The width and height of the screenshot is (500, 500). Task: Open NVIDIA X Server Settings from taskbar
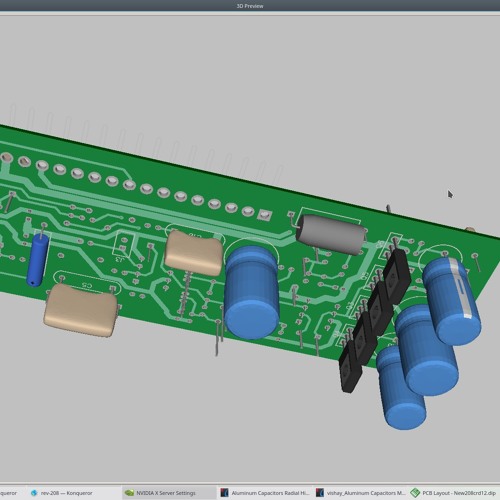[169, 493]
